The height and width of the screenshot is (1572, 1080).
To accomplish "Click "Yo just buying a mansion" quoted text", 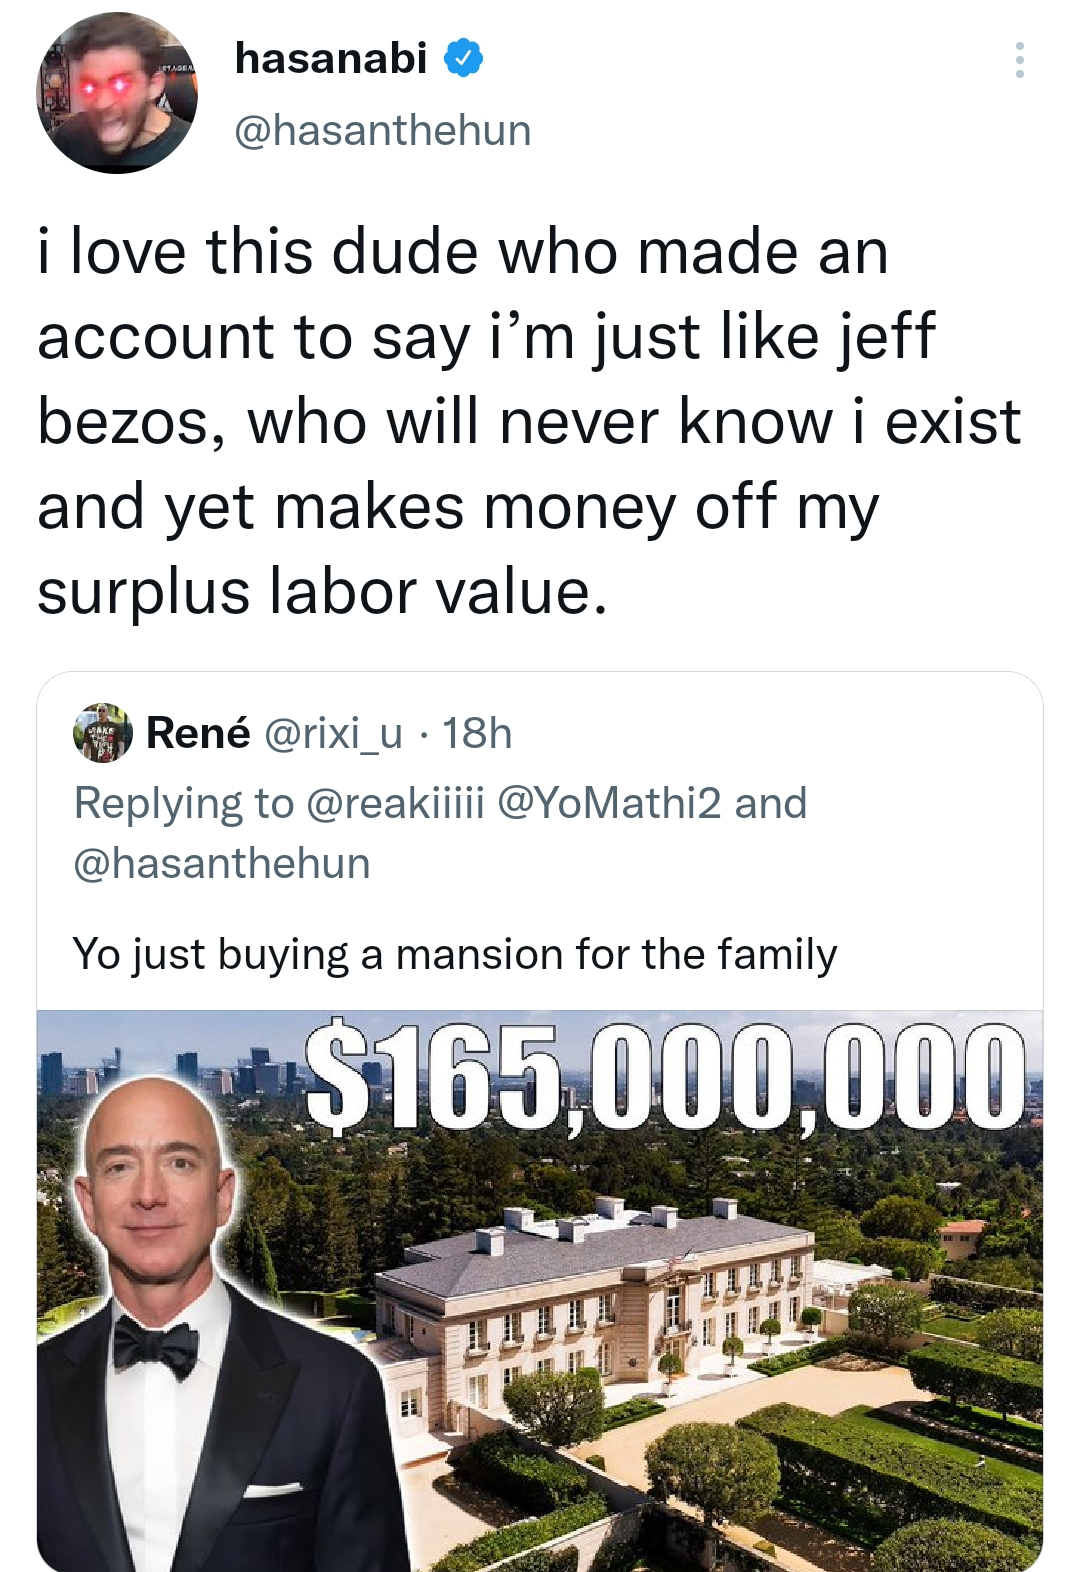I will 454,954.
